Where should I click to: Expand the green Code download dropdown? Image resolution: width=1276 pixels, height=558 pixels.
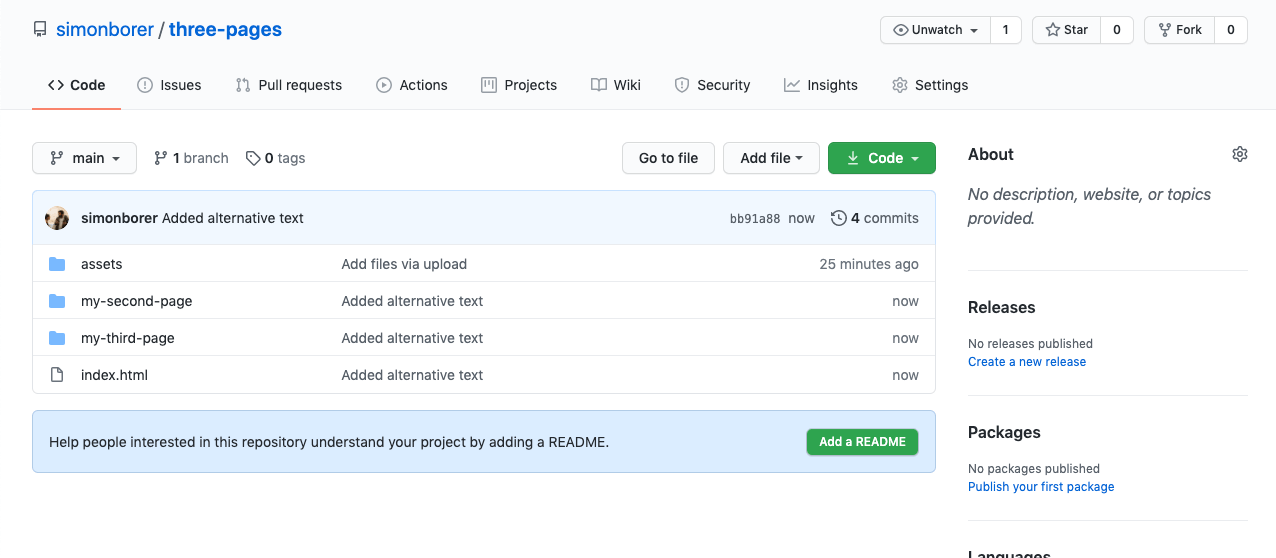882,158
